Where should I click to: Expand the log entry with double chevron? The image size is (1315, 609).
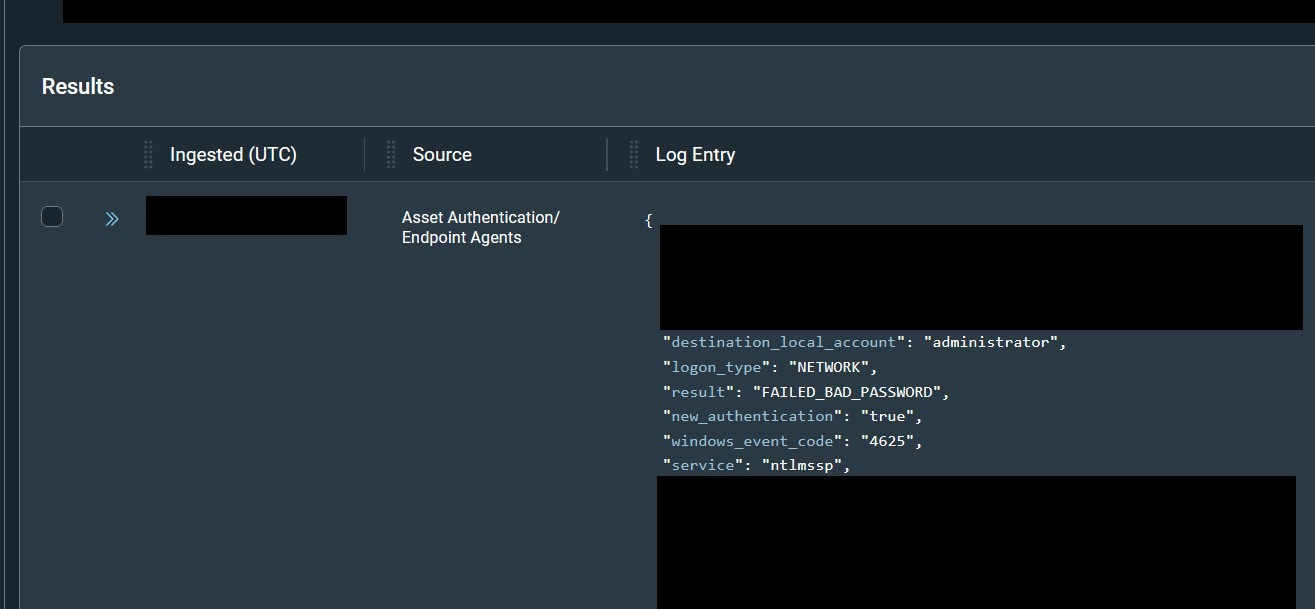112,219
